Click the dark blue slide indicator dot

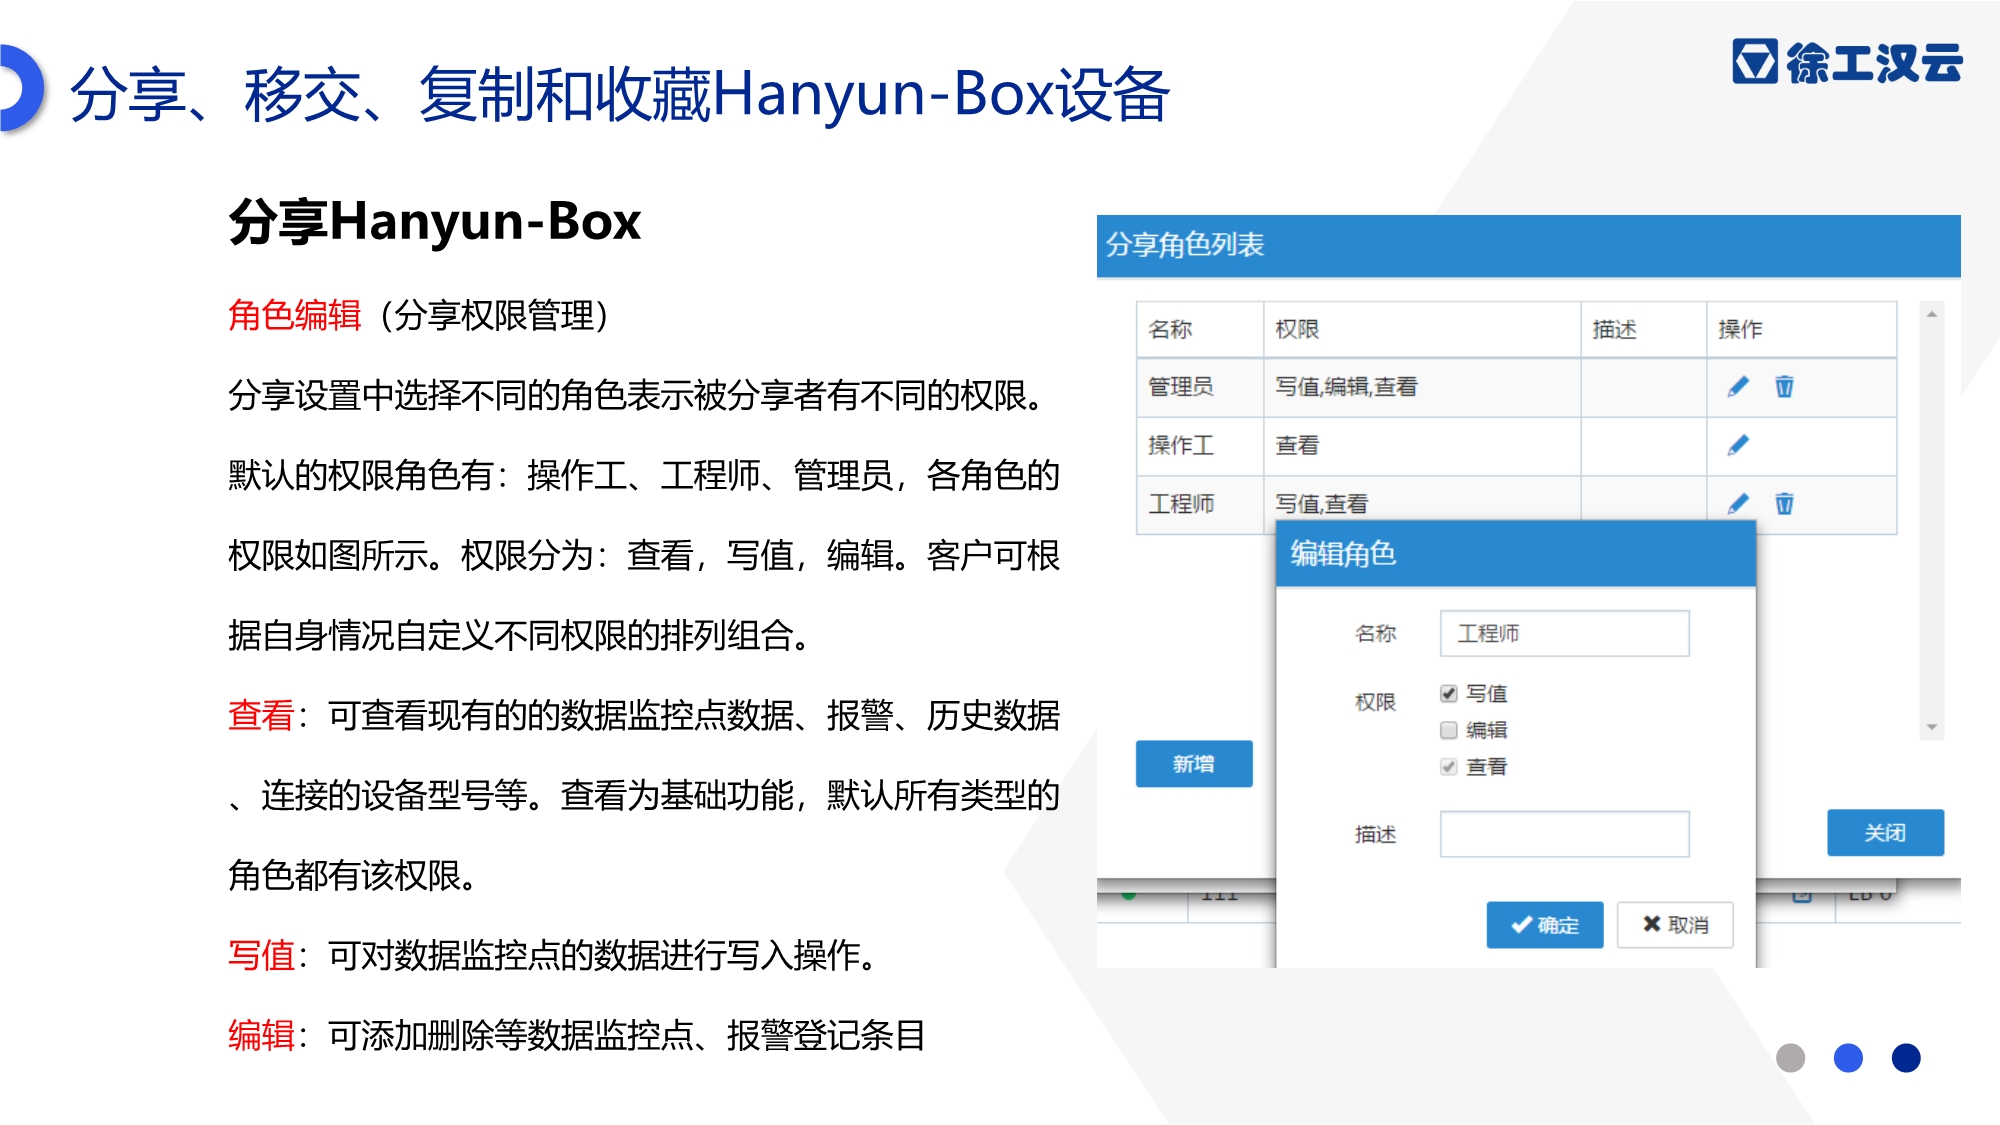[x=1906, y=1058]
